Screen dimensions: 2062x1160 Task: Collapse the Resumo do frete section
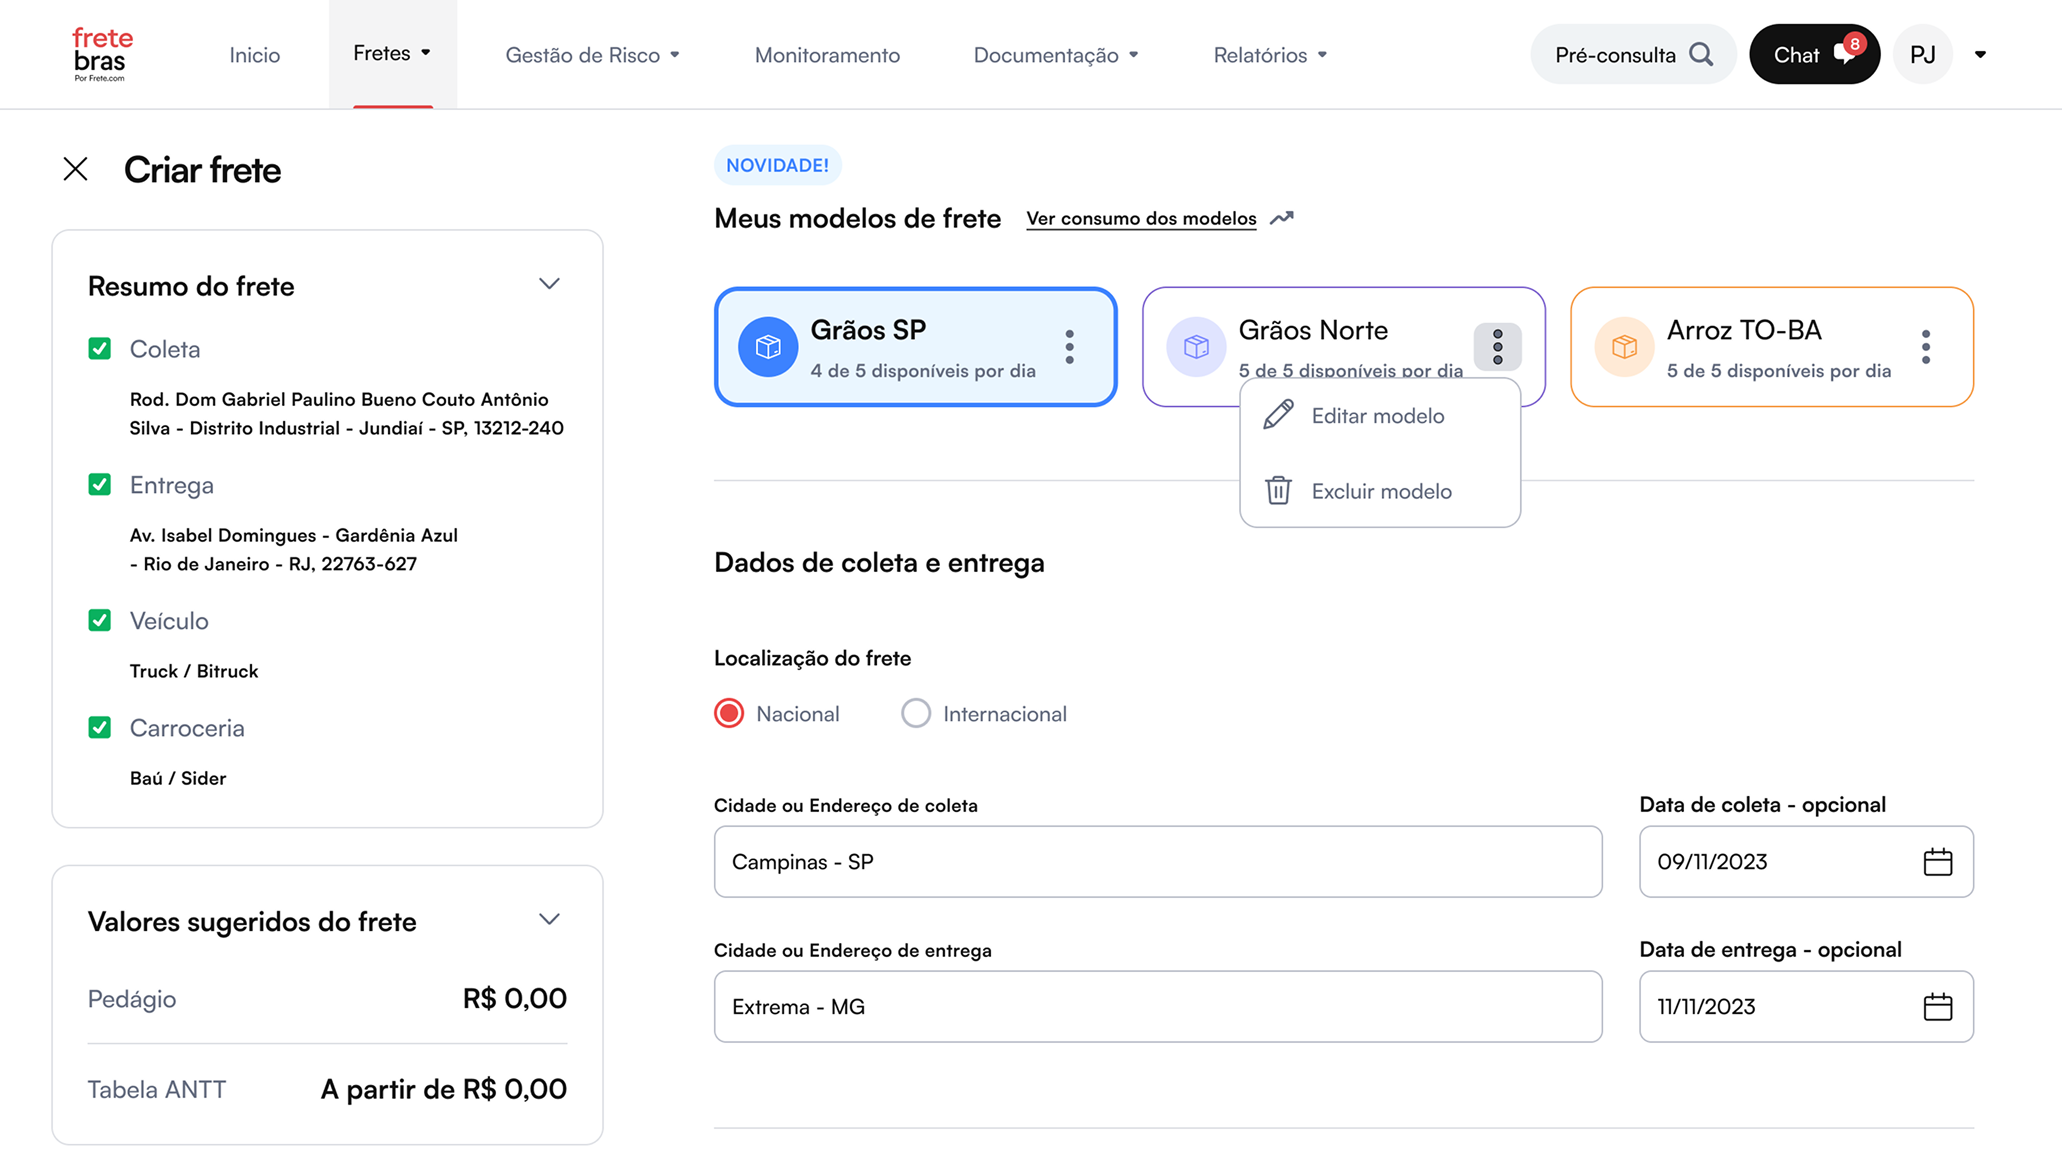(549, 284)
